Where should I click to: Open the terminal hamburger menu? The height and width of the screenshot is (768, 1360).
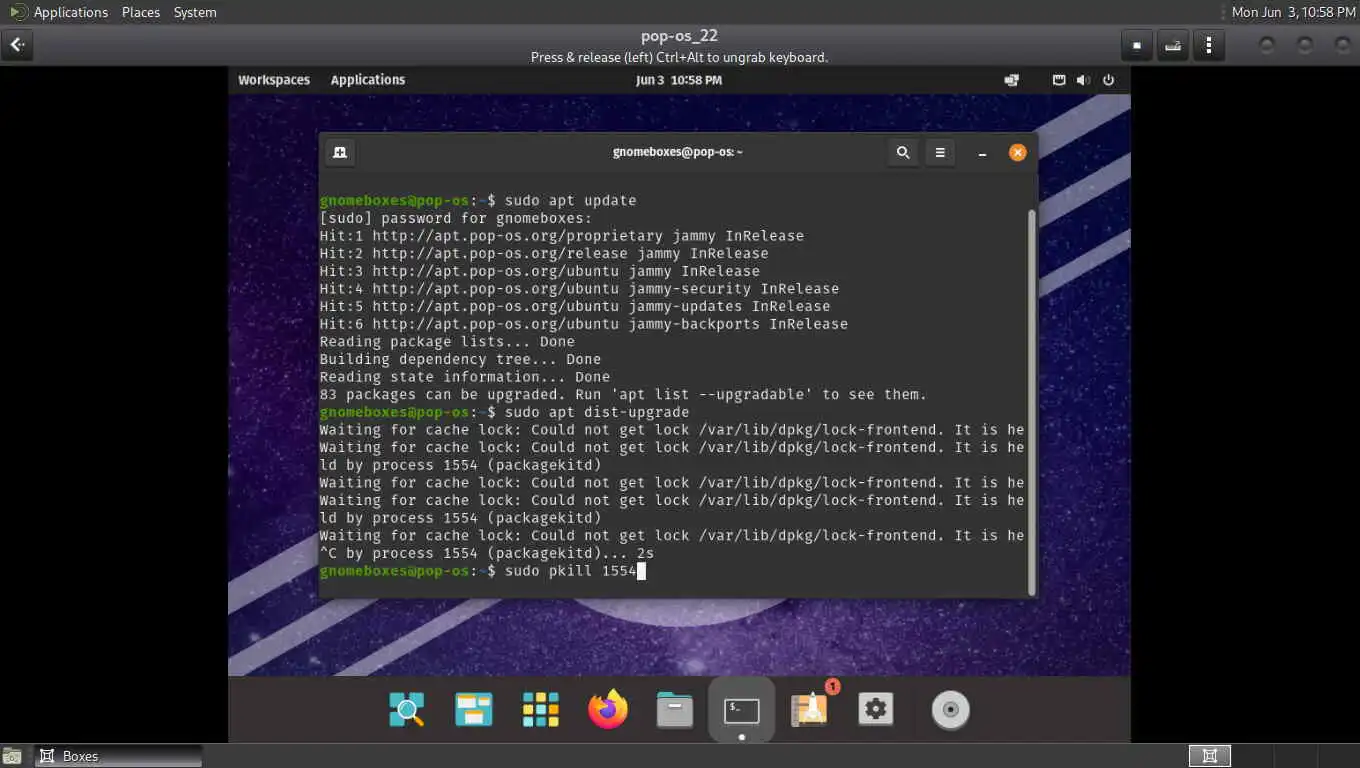940,152
